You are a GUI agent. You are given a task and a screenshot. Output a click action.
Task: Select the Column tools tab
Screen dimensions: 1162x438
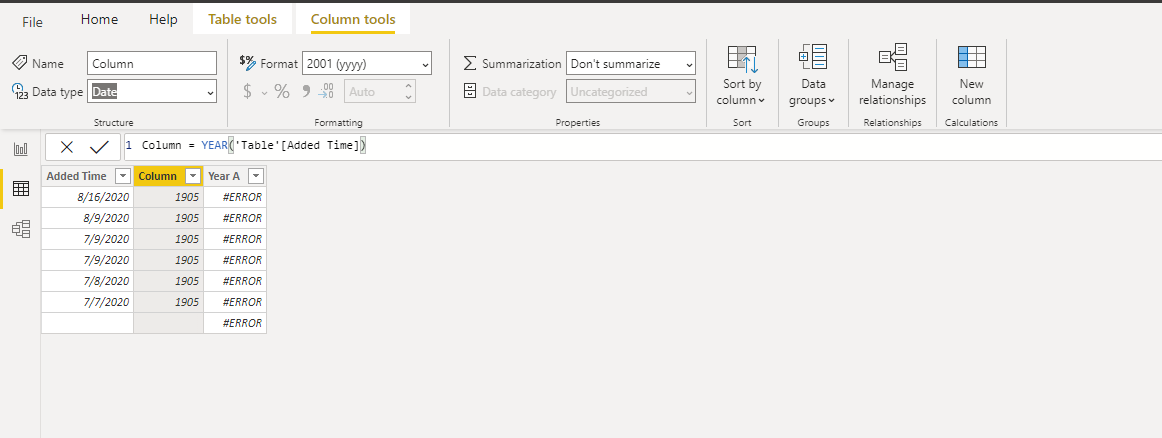(x=353, y=19)
